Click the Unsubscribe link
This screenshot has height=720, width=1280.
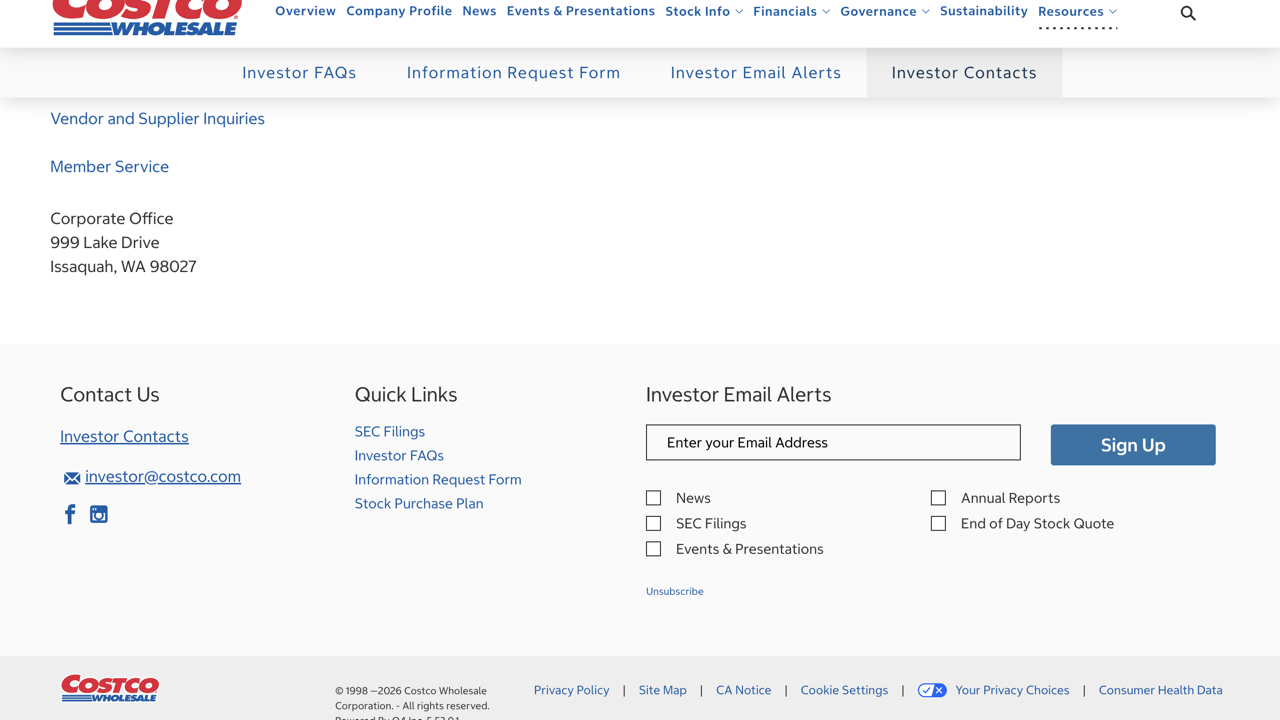[x=674, y=592]
